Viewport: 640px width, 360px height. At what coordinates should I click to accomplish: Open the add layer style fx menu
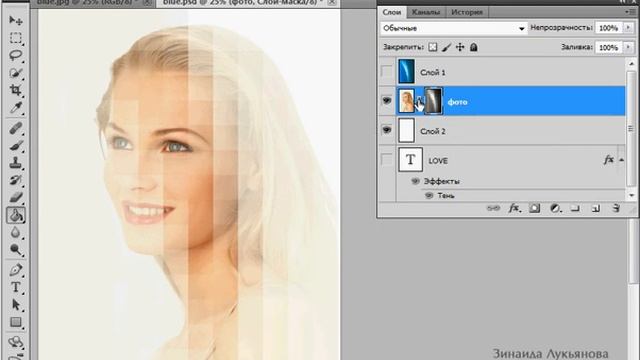[514, 209]
